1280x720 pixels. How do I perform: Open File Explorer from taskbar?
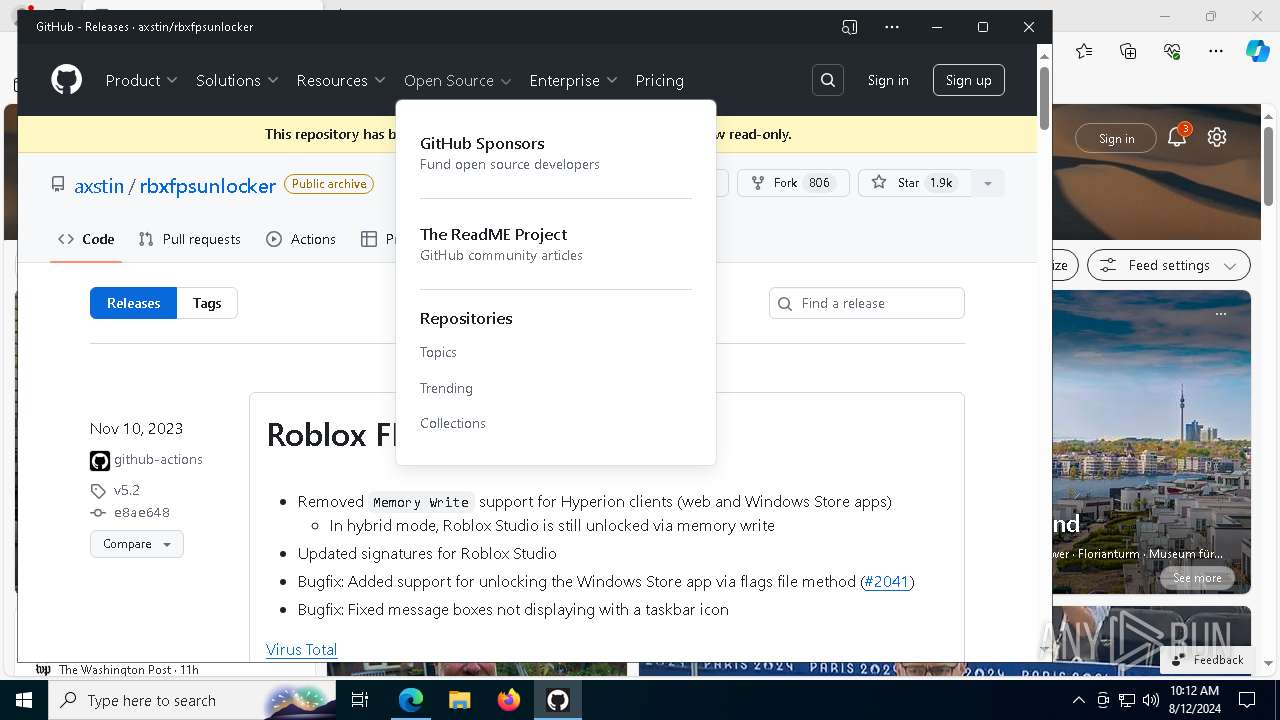[459, 700]
